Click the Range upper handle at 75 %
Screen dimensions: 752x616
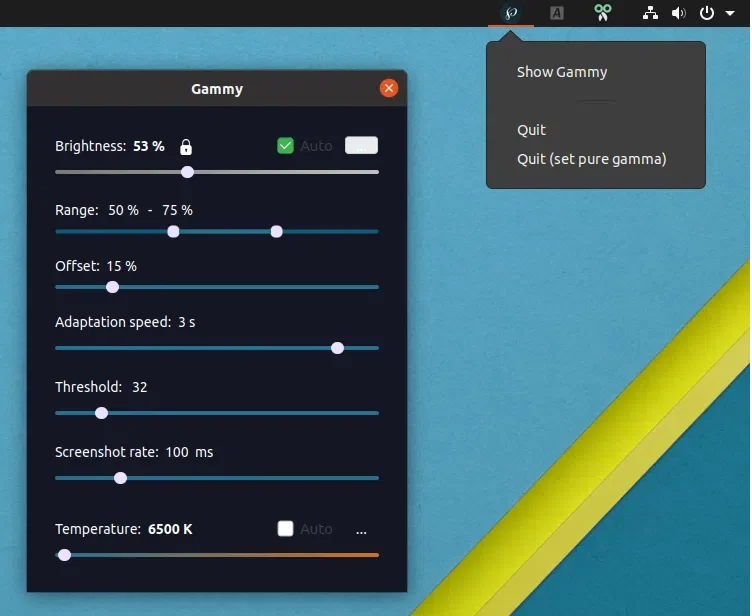click(276, 232)
